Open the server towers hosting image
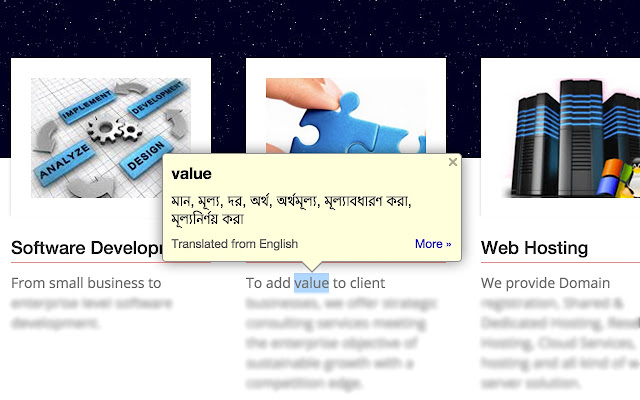This screenshot has width=640, height=400. [x=573, y=138]
